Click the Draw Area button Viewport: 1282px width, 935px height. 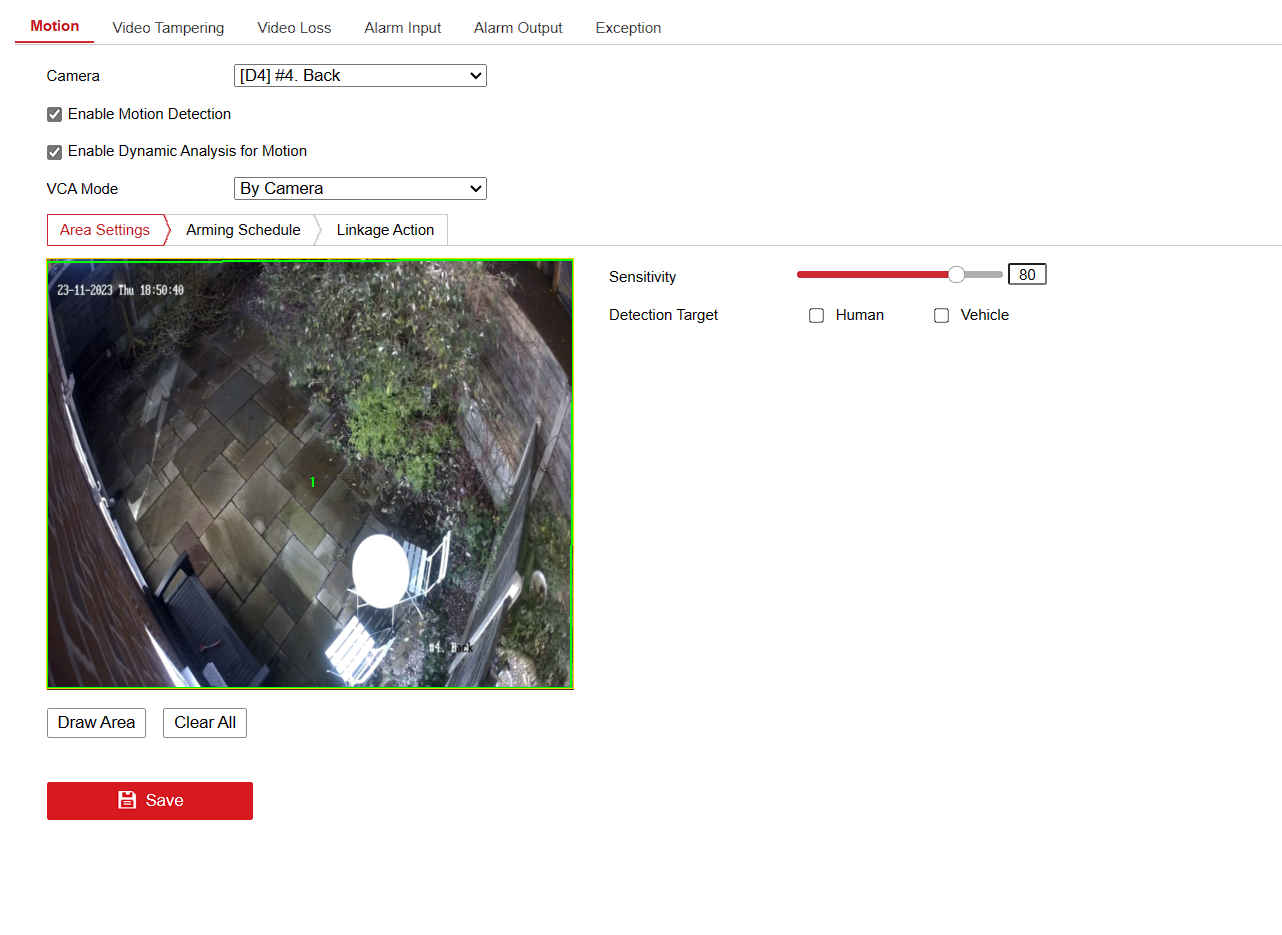(96, 723)
